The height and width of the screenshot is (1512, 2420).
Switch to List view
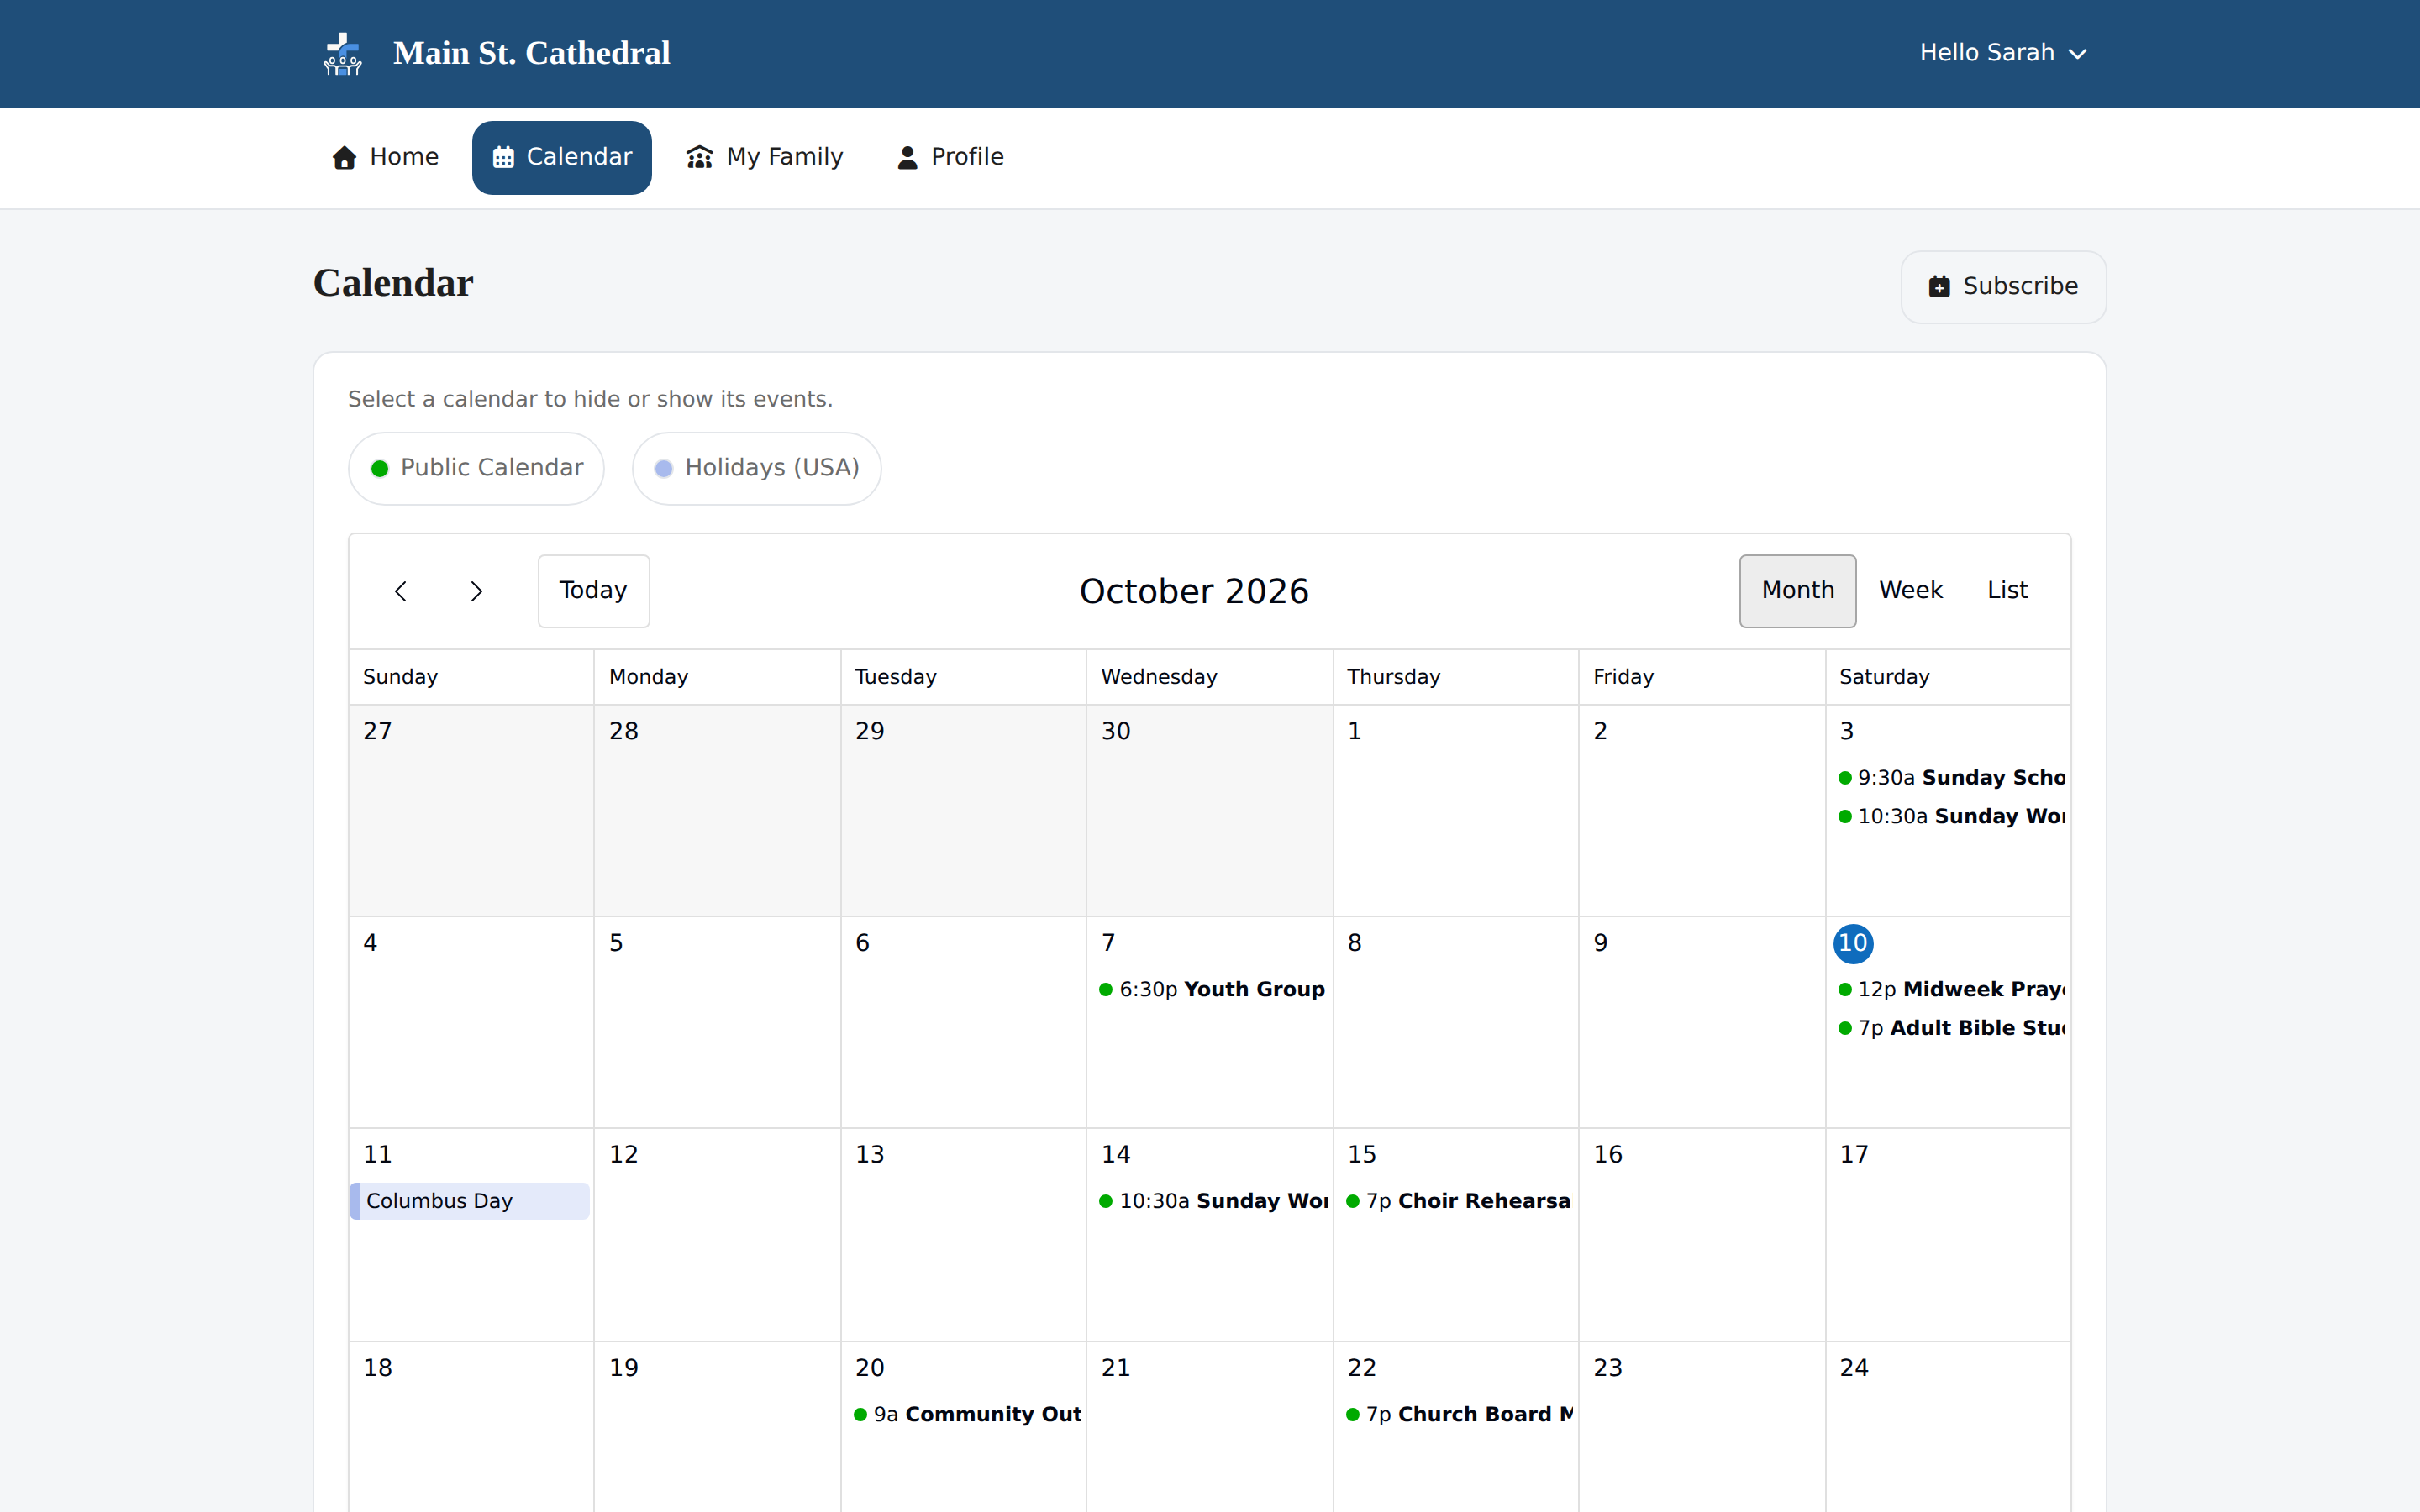pyautogui.click(x=2007, y=591)
